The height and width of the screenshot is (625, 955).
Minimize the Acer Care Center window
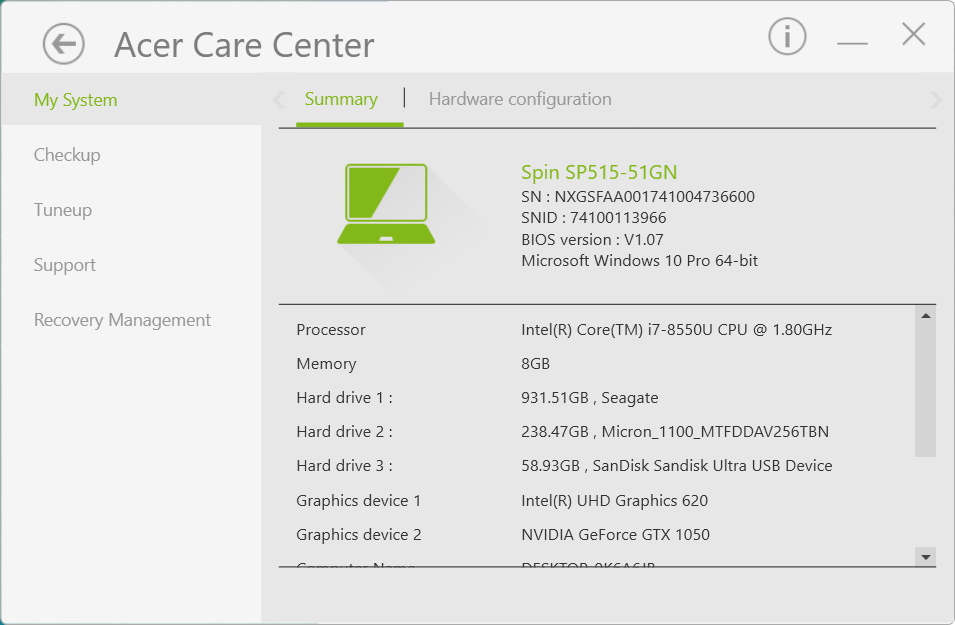point(852,43)
